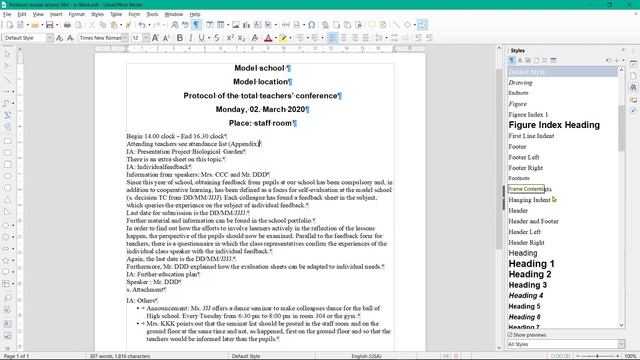Select Hanging Indent style
This screenshot has height=360, width=640.
click(529, 200)
